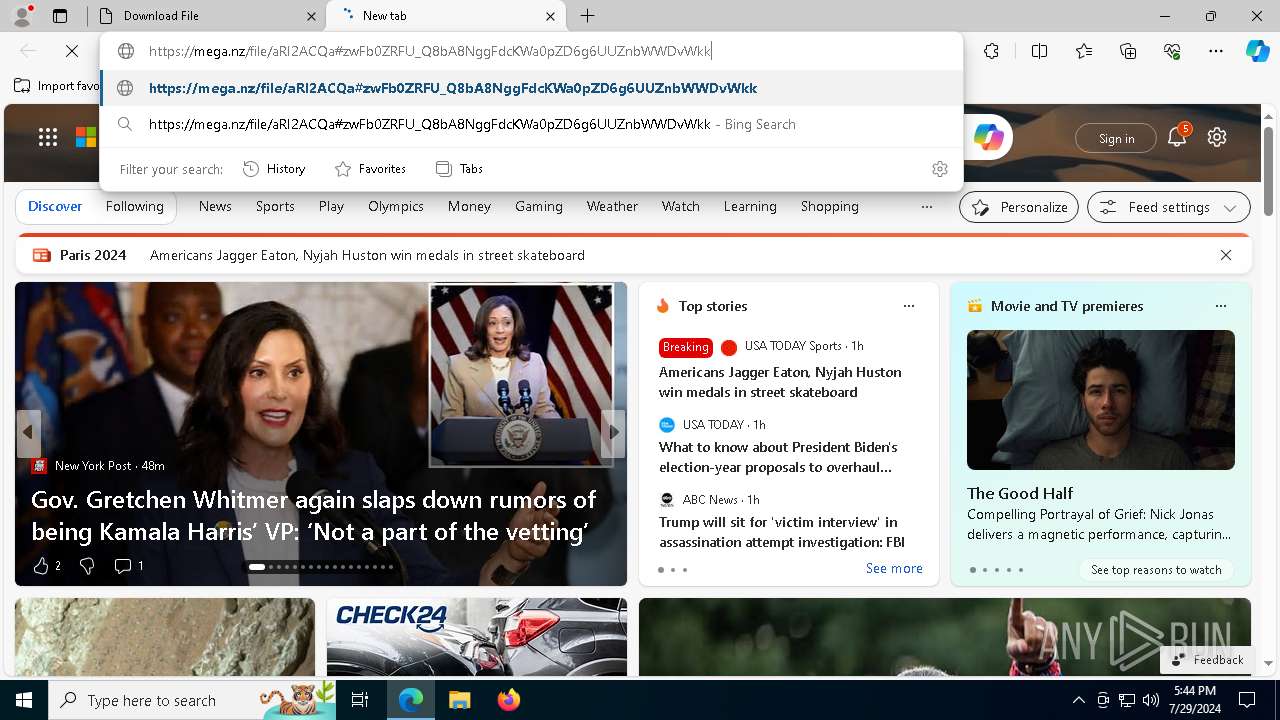Image resolution: width=1280 pixels, height=720 pixels.
Task: Click See more in Top stories
Action: click(x=894, y=568)
